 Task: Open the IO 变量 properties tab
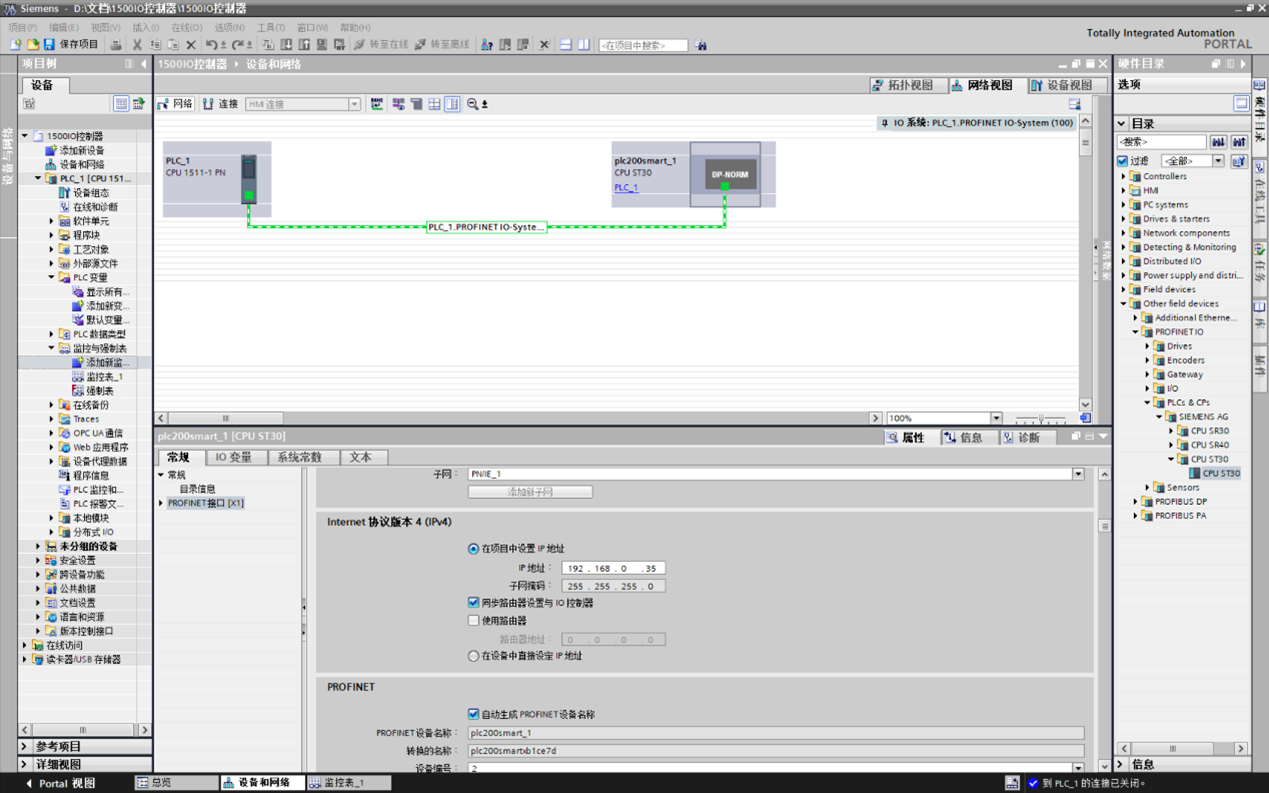point(234,457)
